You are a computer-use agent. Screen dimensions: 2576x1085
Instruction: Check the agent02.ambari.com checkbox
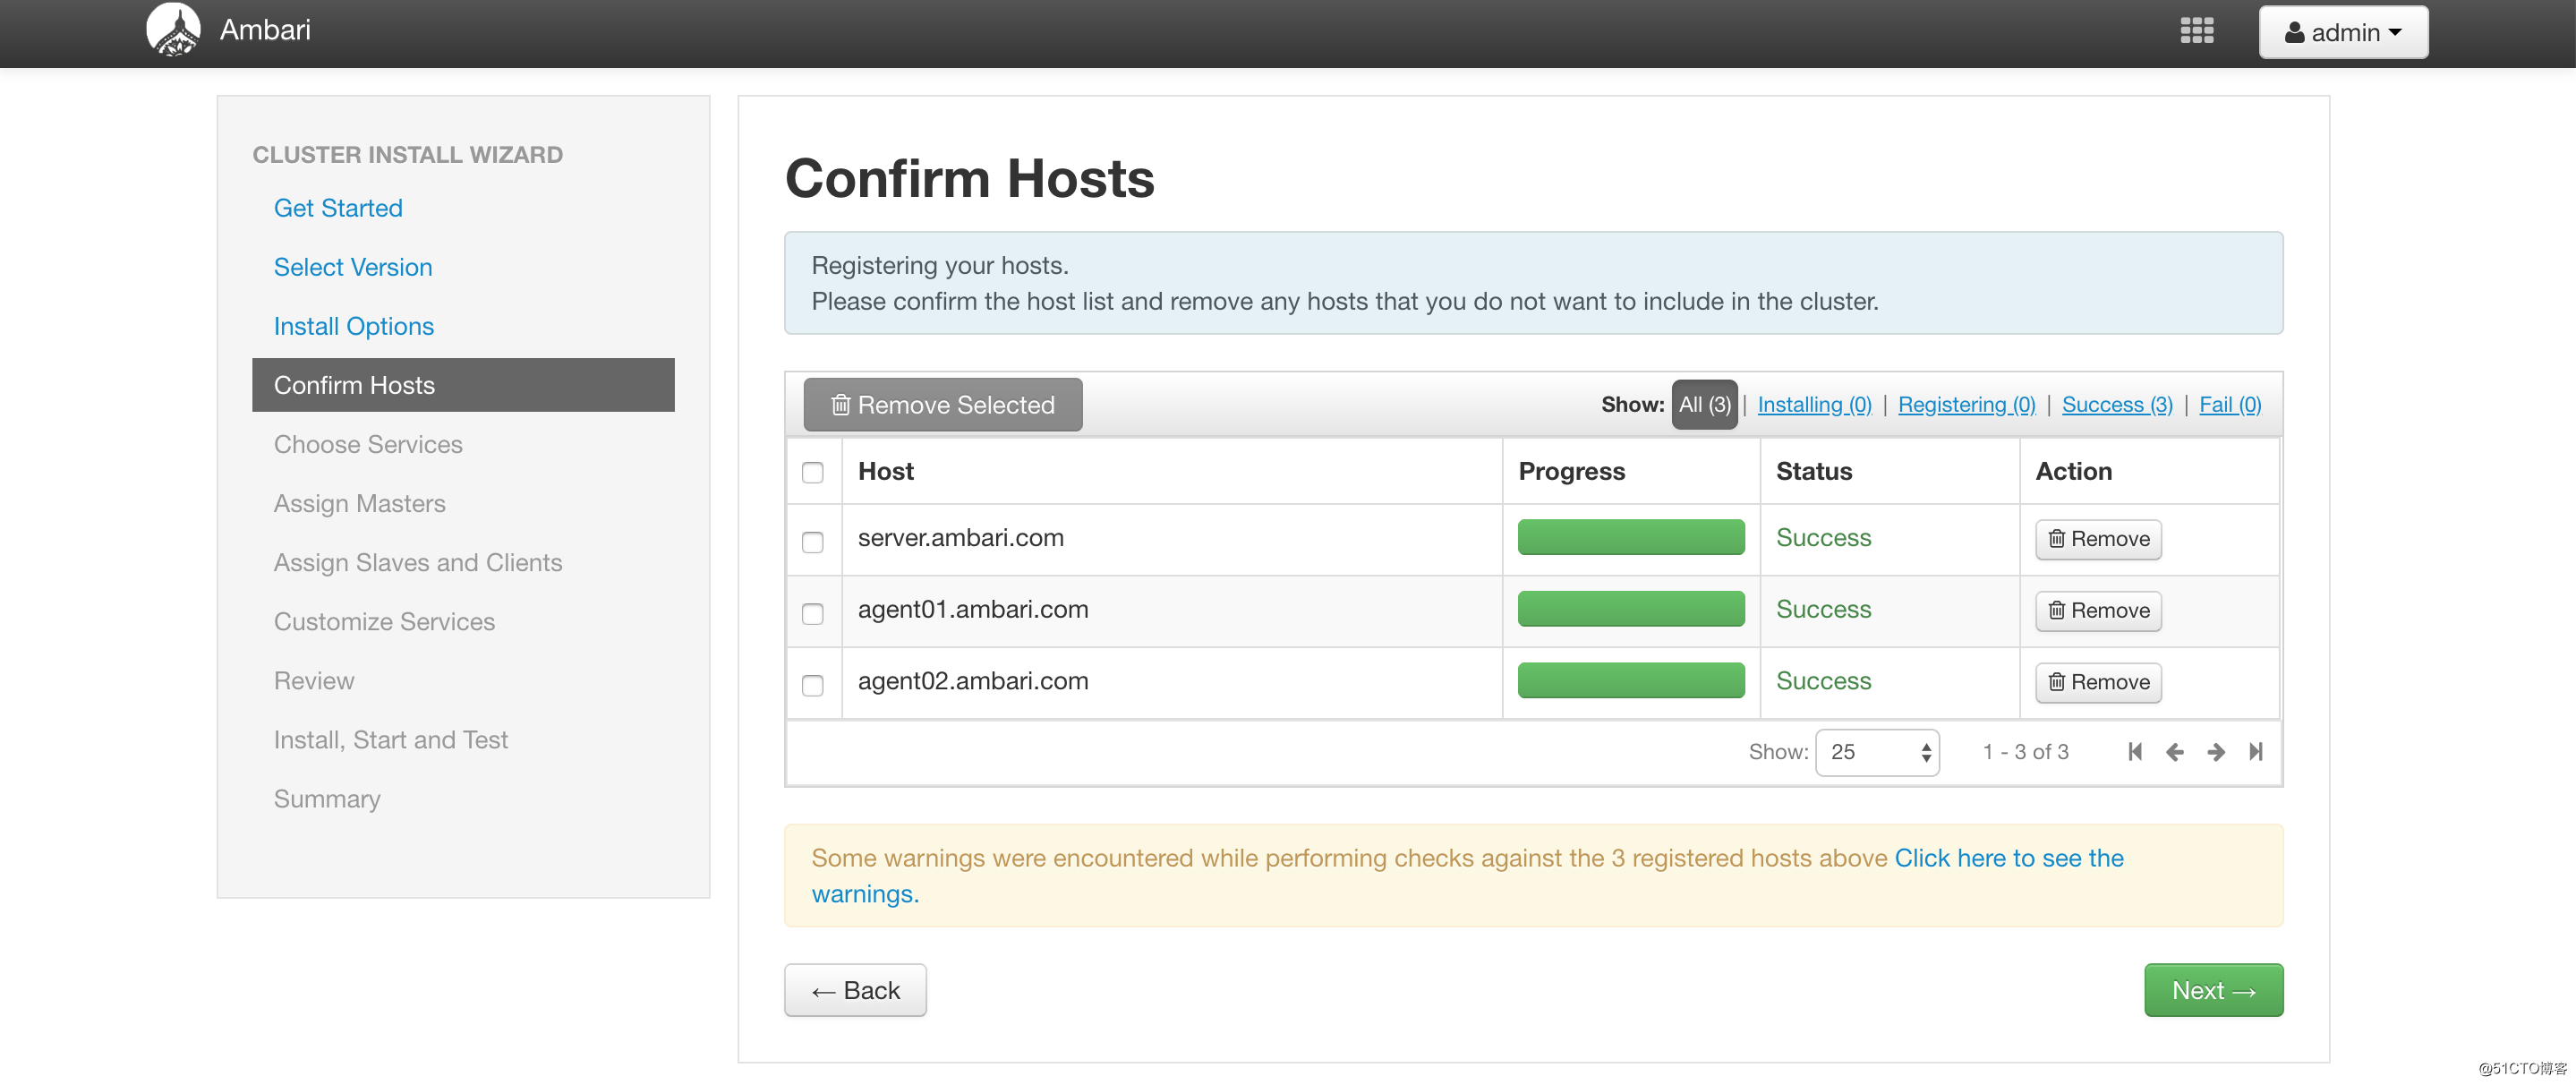(x=813, y=685)
